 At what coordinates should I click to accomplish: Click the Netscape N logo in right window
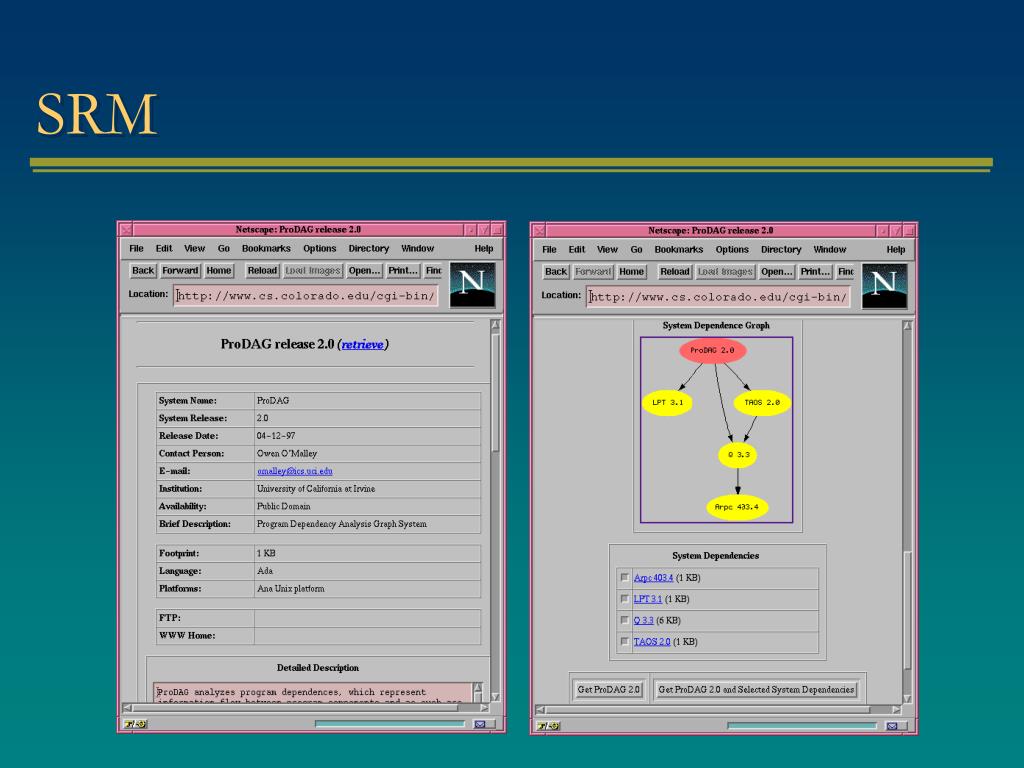point(884,286)
